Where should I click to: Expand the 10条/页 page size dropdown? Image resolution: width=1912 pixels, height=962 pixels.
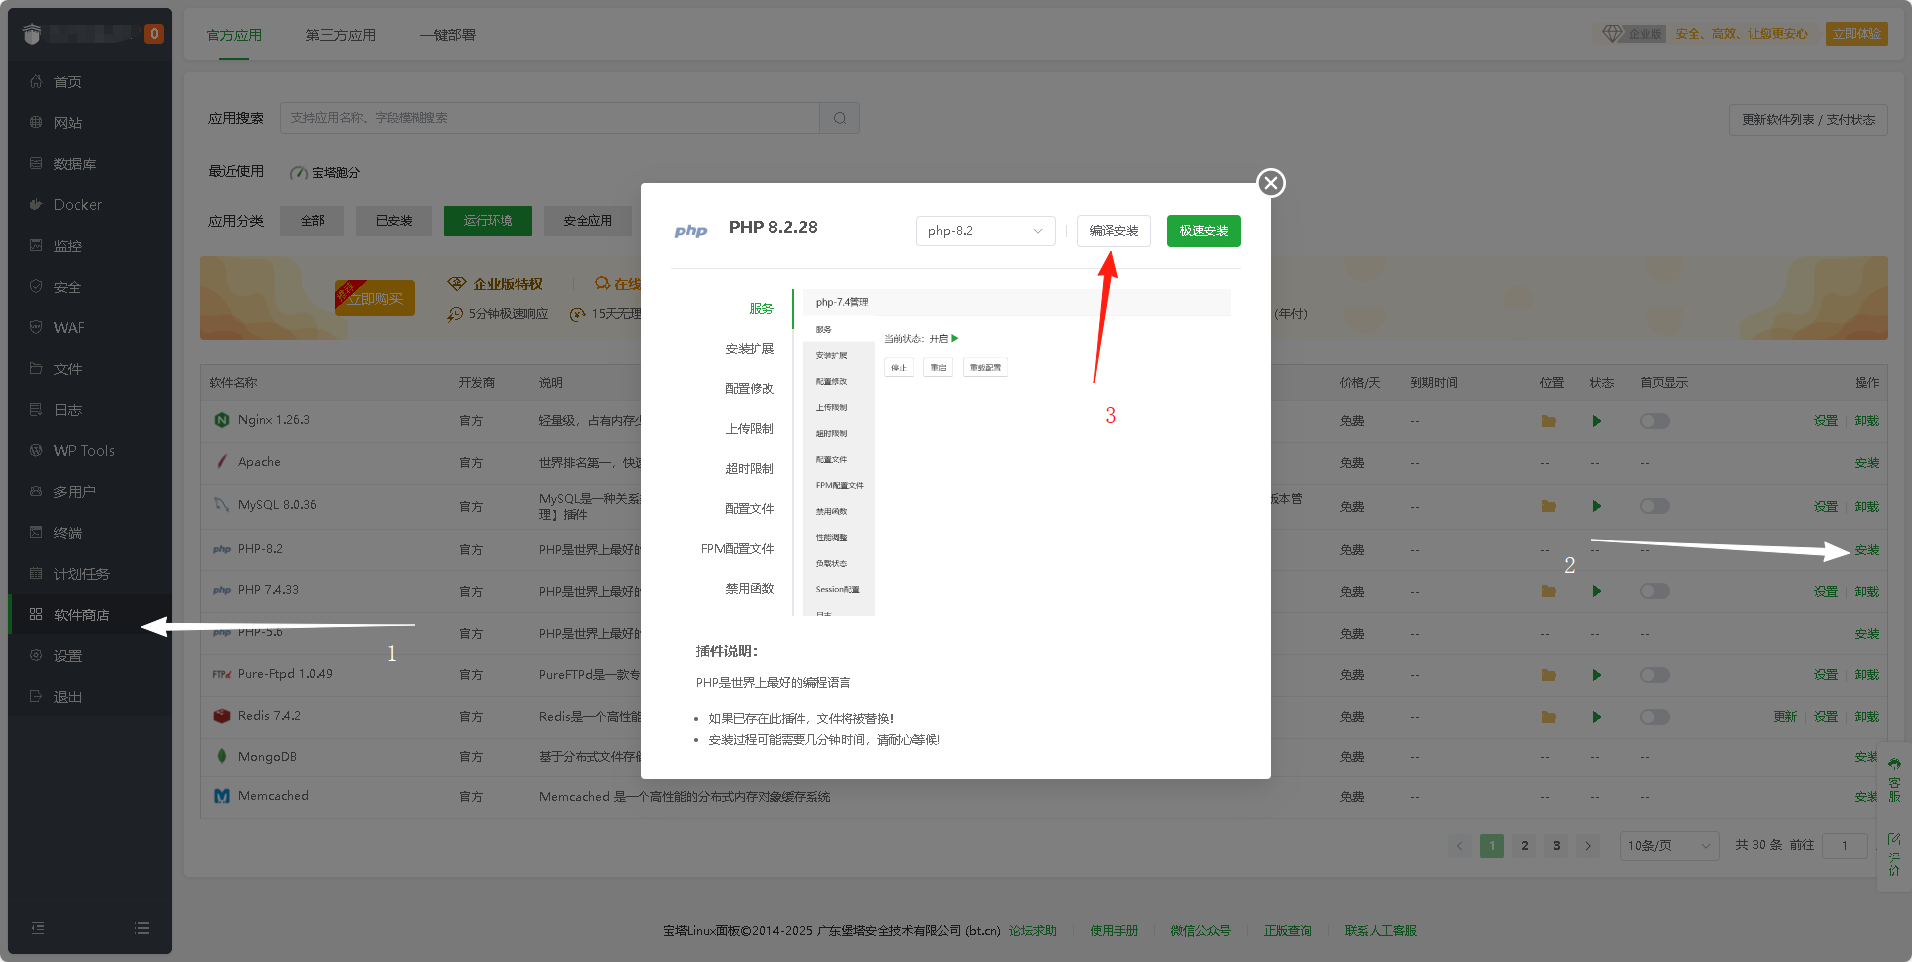point(1668,846)
